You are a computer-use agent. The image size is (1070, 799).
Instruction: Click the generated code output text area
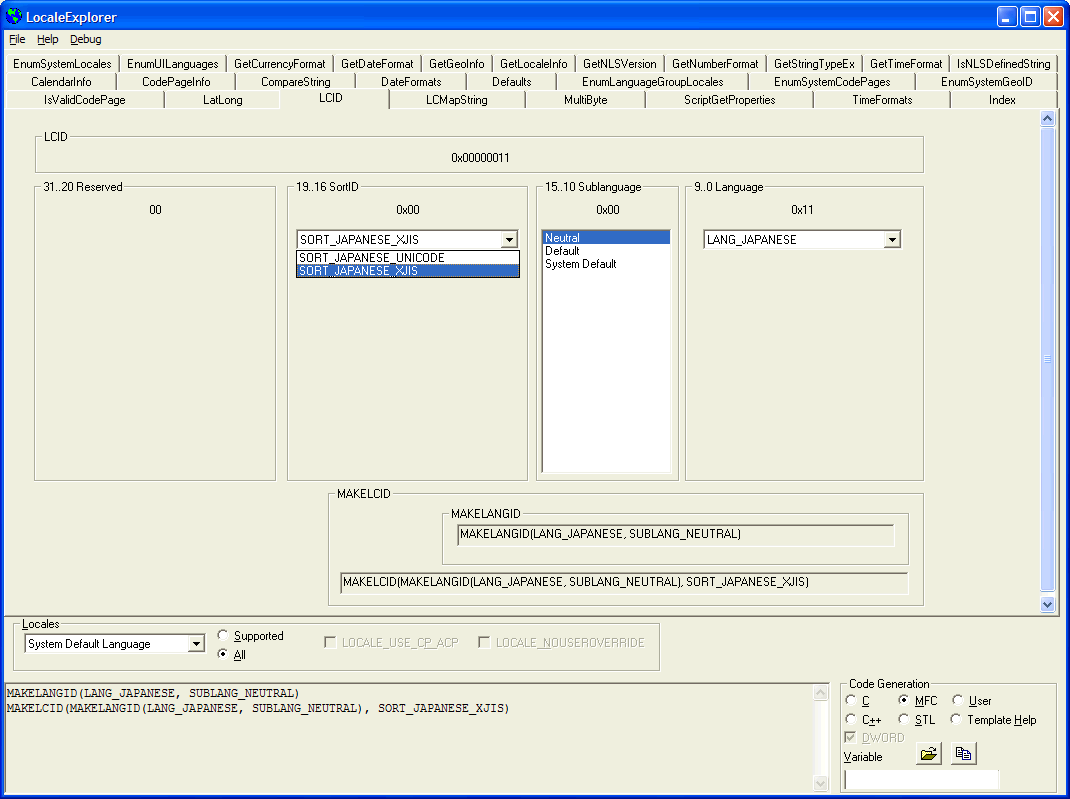pyautogui.click(x=410, y=738)
